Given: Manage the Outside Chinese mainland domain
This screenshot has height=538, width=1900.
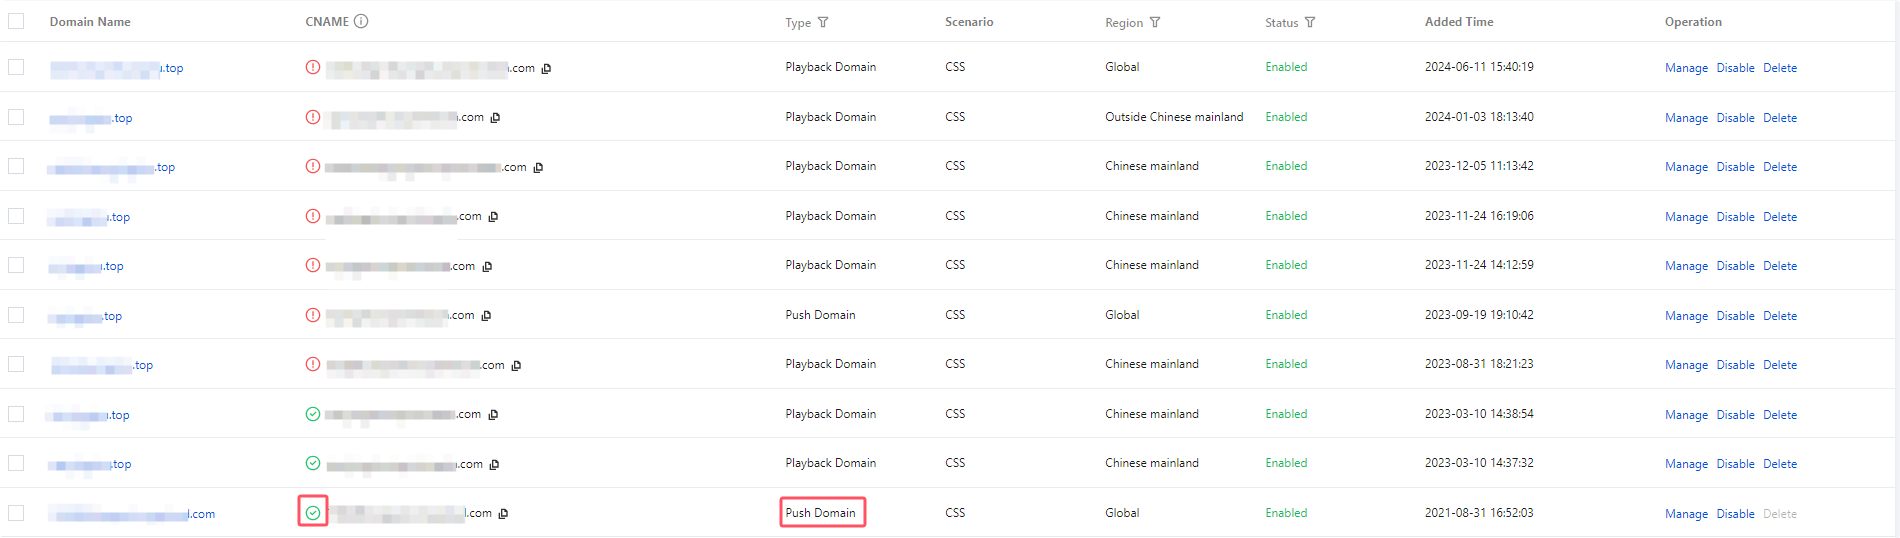Looking at the screenshot, I should pyautogui.click(x=1686, y=118).
